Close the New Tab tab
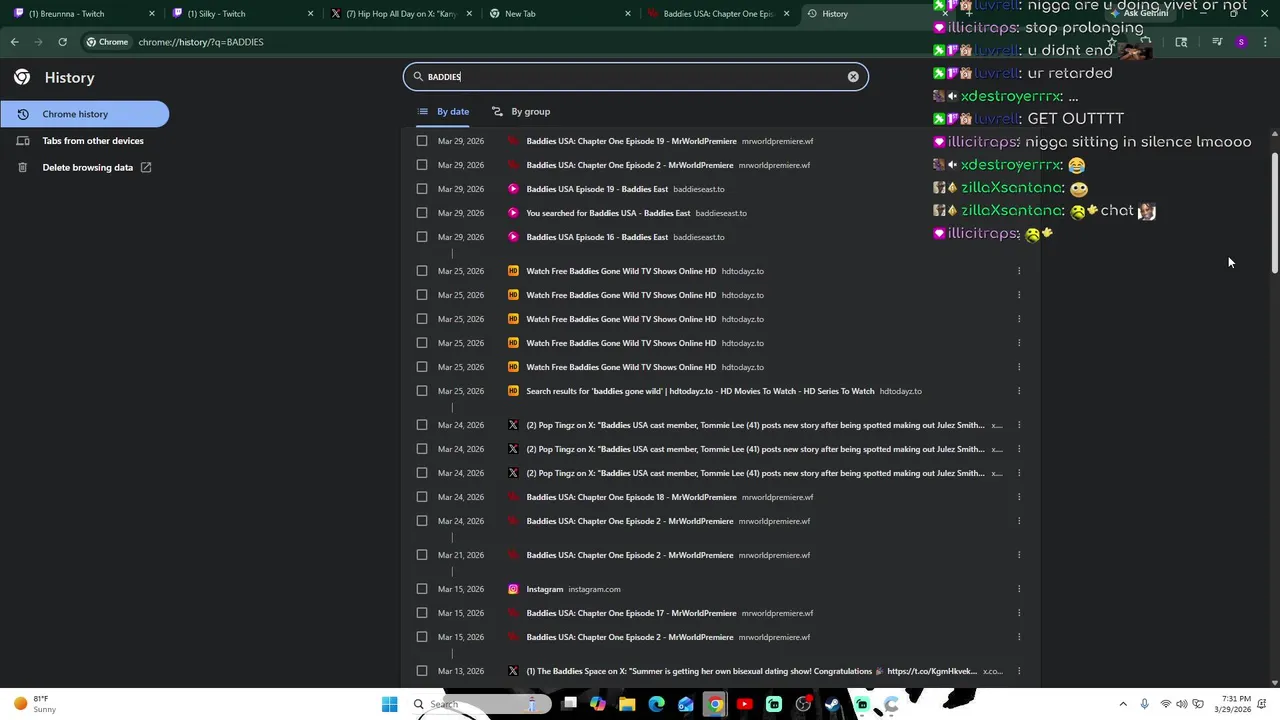Image resolution: width=1280 pixels, height=720 pixels. (628, 14)
